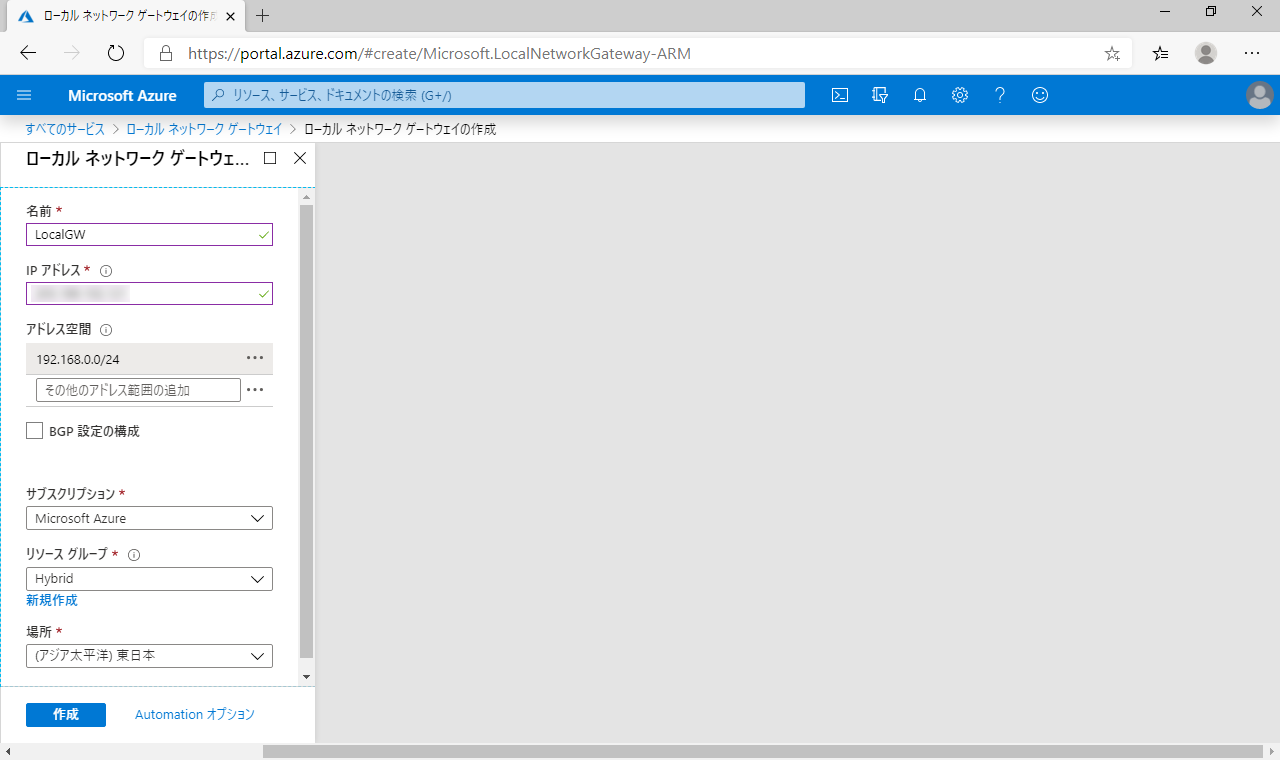The height and width of the screenshot is (760, 1280).
Task: Click the Azure resource search box
Action: point(504,95)
